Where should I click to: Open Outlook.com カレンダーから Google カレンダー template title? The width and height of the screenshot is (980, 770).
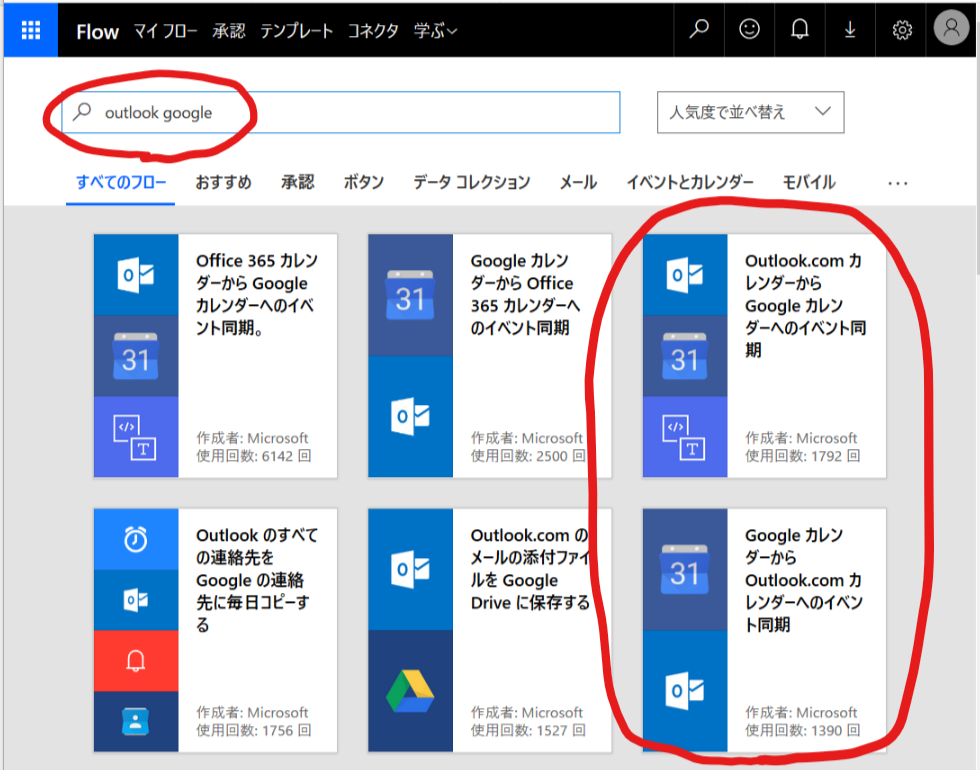(805, 305)
